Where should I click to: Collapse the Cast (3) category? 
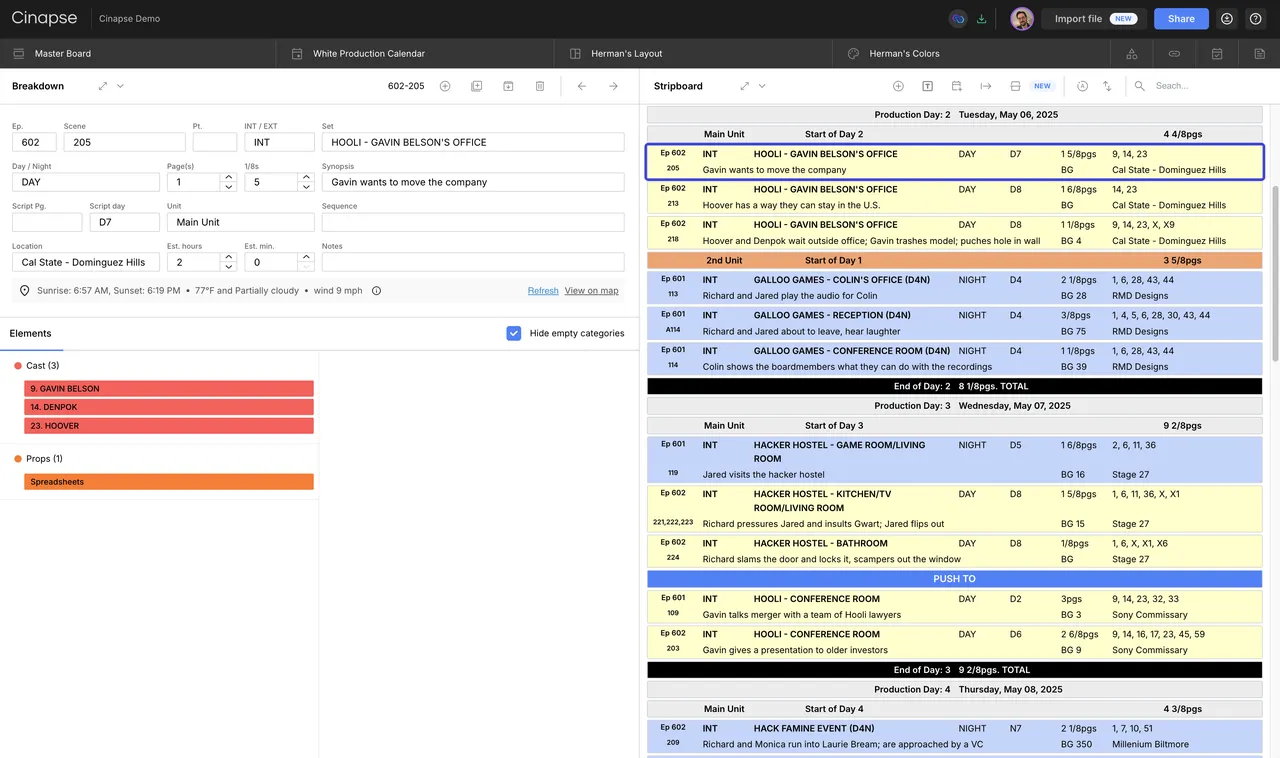[37, 366]
